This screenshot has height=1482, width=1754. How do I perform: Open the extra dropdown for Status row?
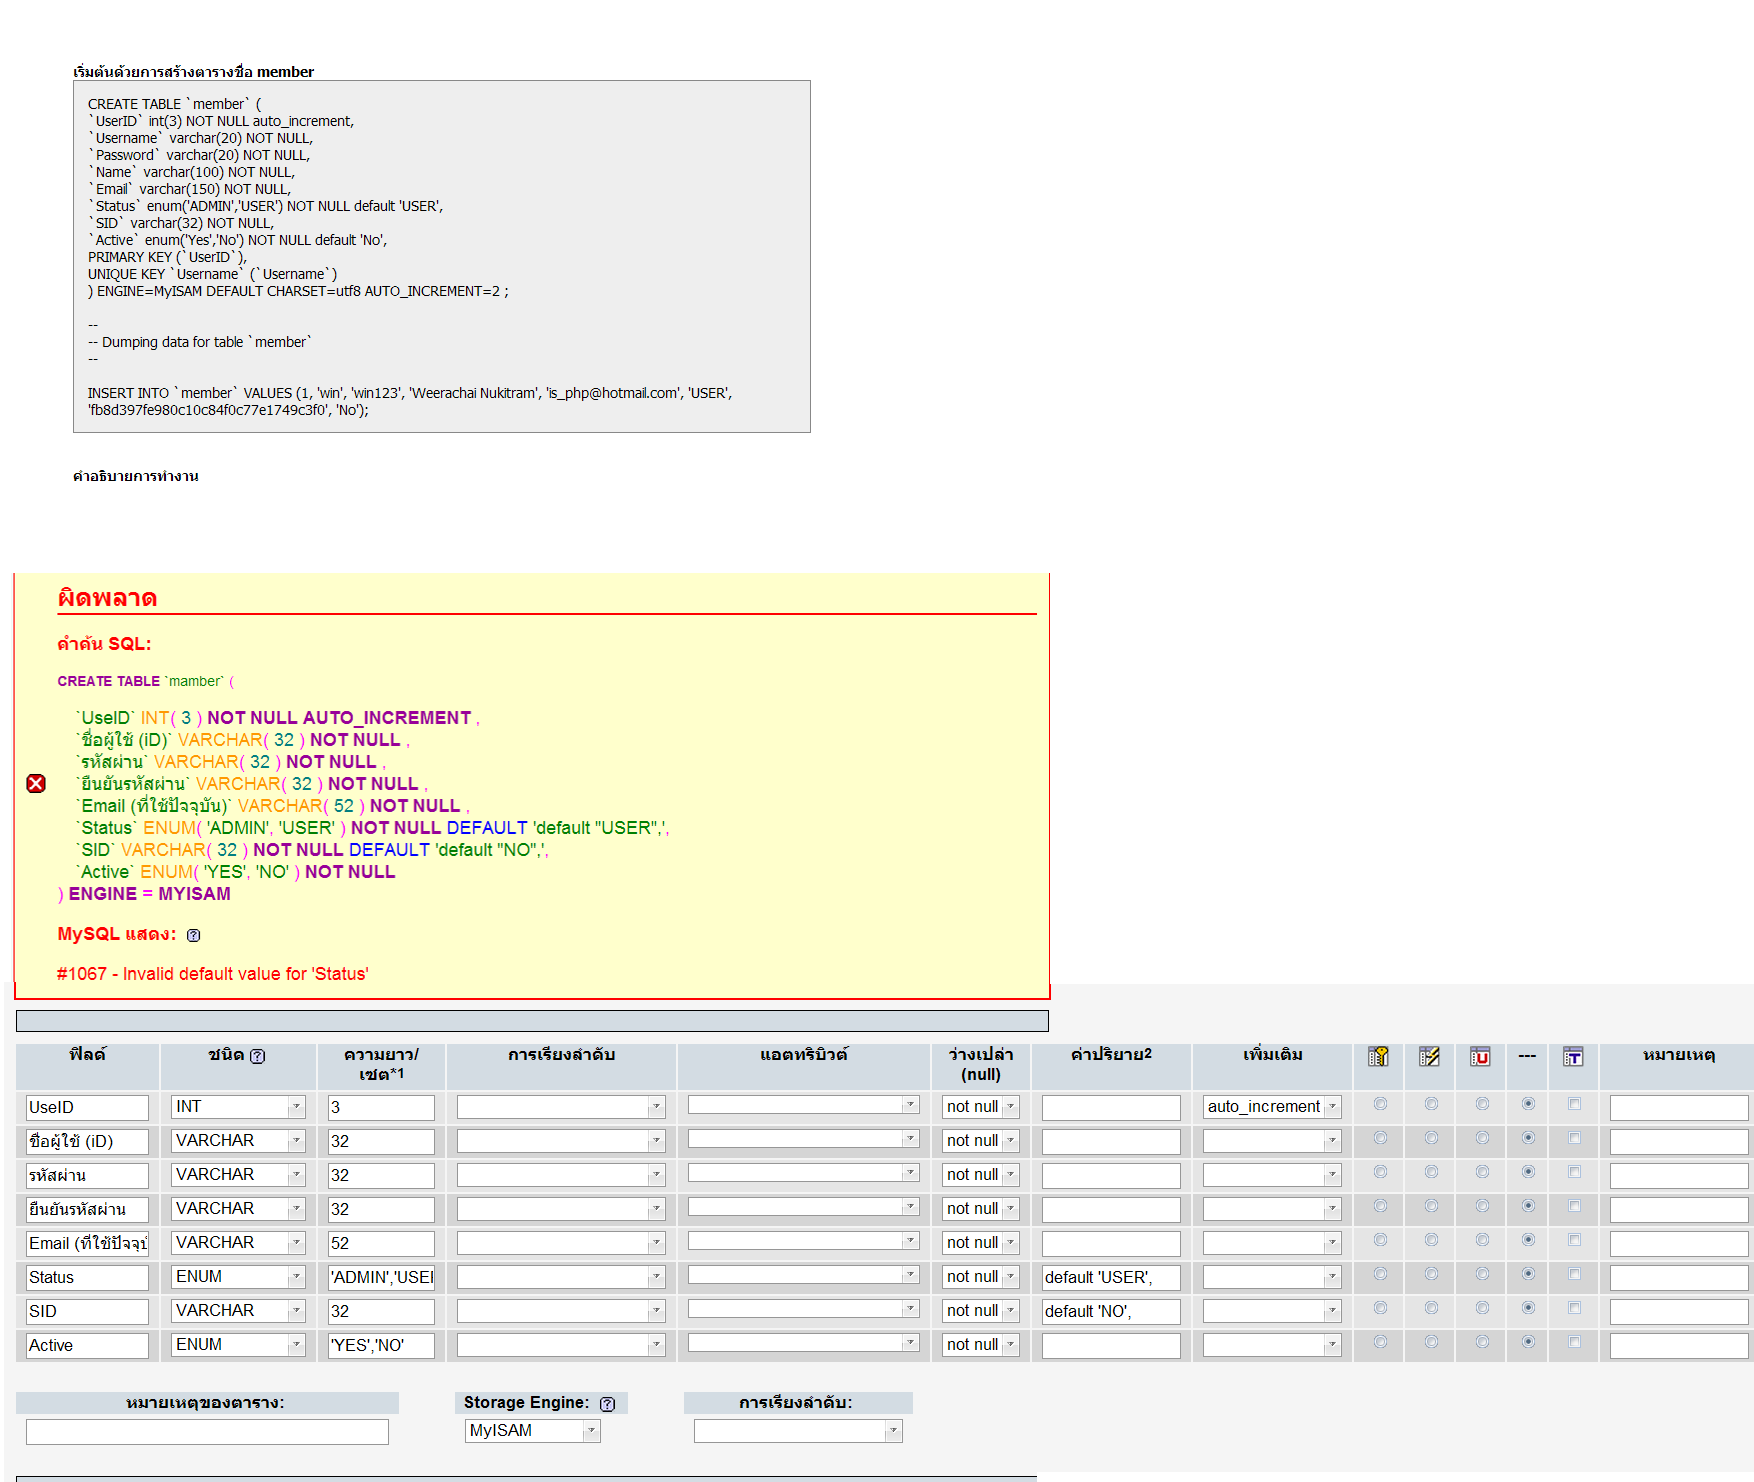(x=1272, y=1277)
